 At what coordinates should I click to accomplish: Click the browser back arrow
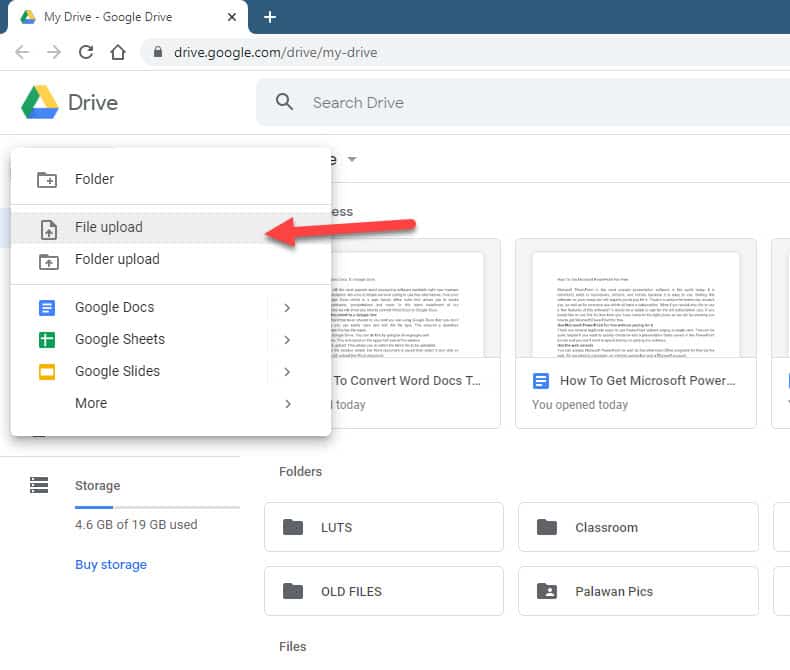pos(22,52)
